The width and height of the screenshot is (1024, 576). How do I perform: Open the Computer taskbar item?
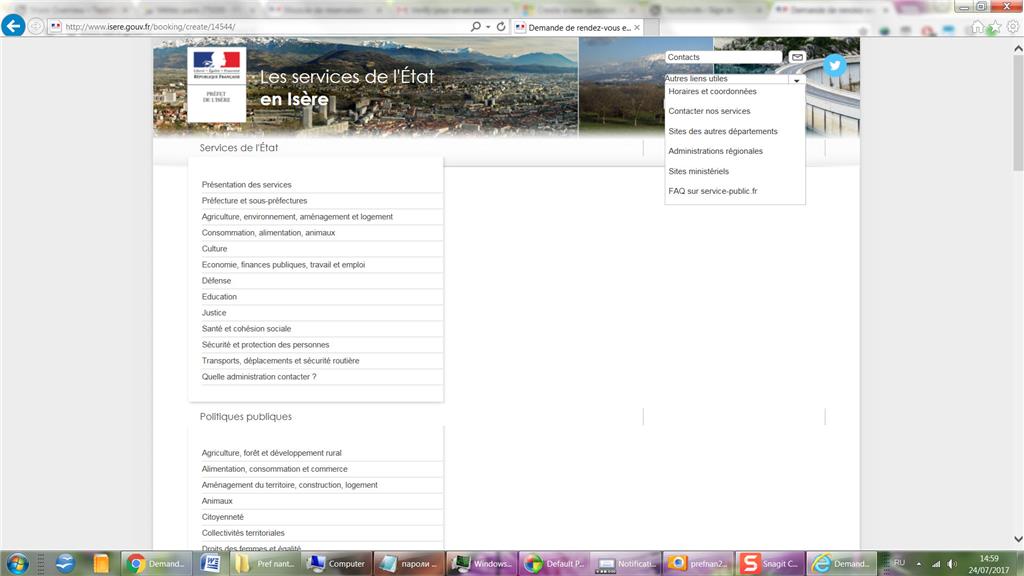point(336,564)
